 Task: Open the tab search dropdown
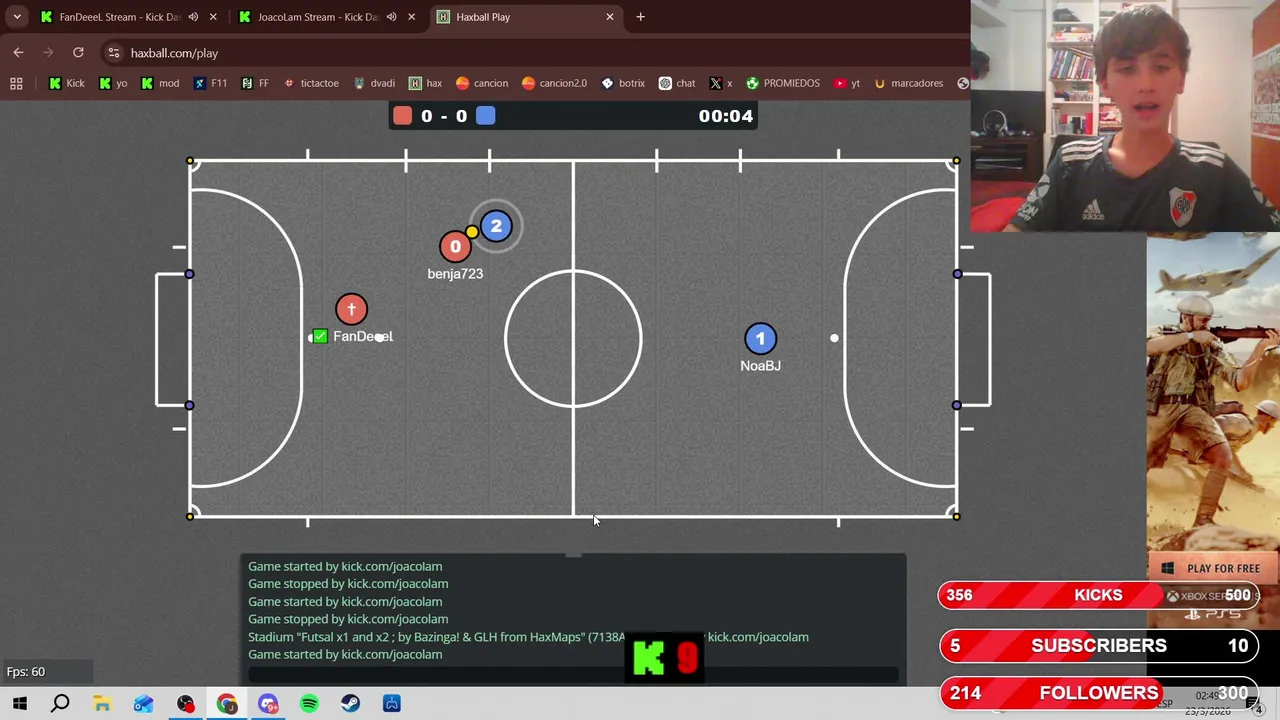click(x=17, y=17)
